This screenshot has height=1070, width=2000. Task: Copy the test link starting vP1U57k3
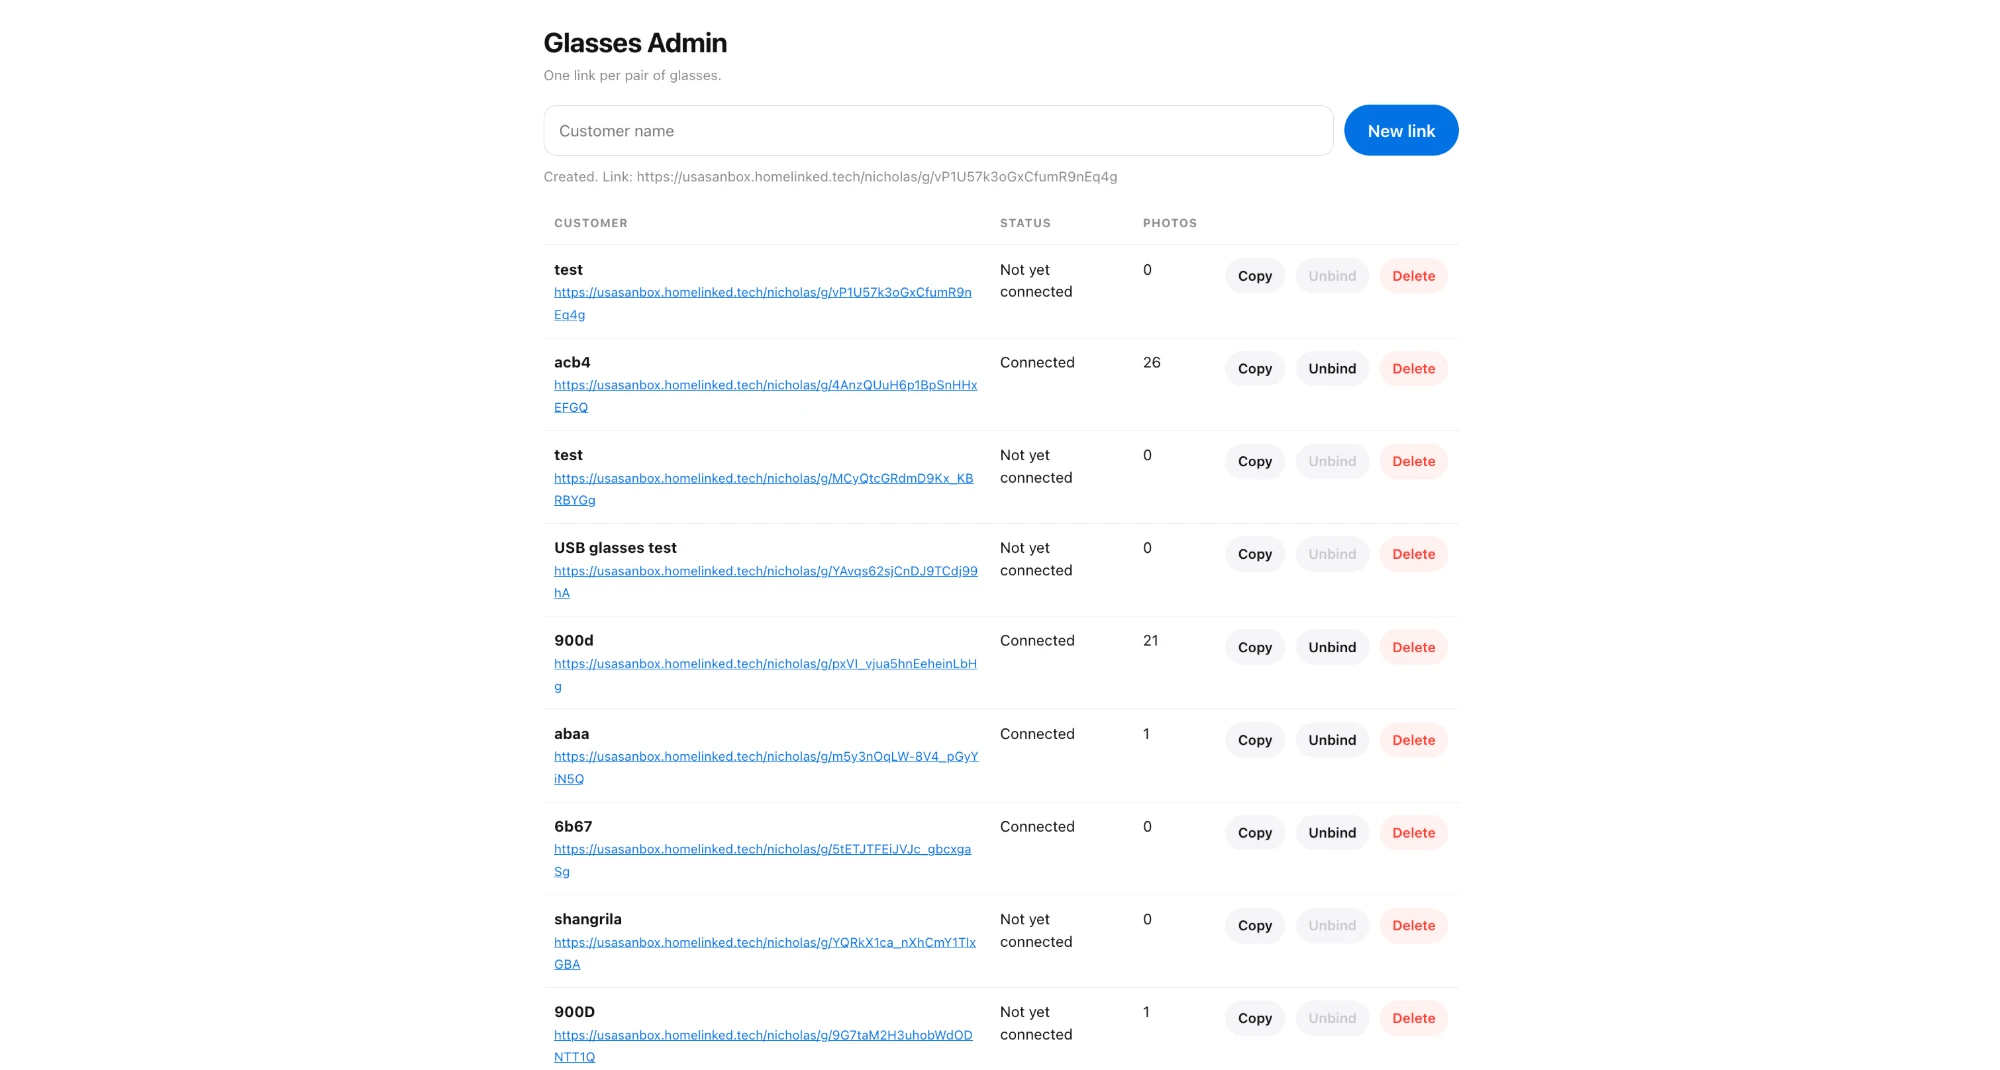click(1254, 276)
